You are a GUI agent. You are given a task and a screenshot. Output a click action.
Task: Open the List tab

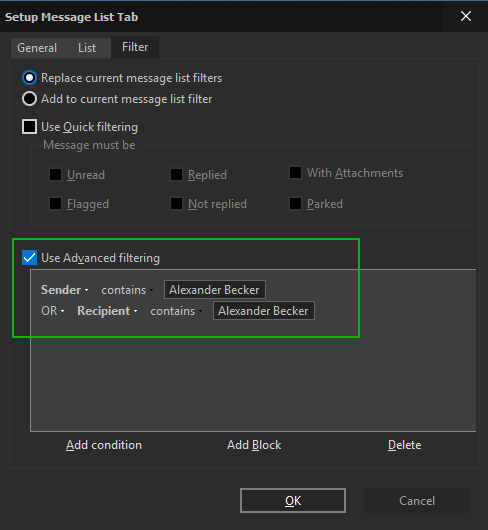pos(87,48)
